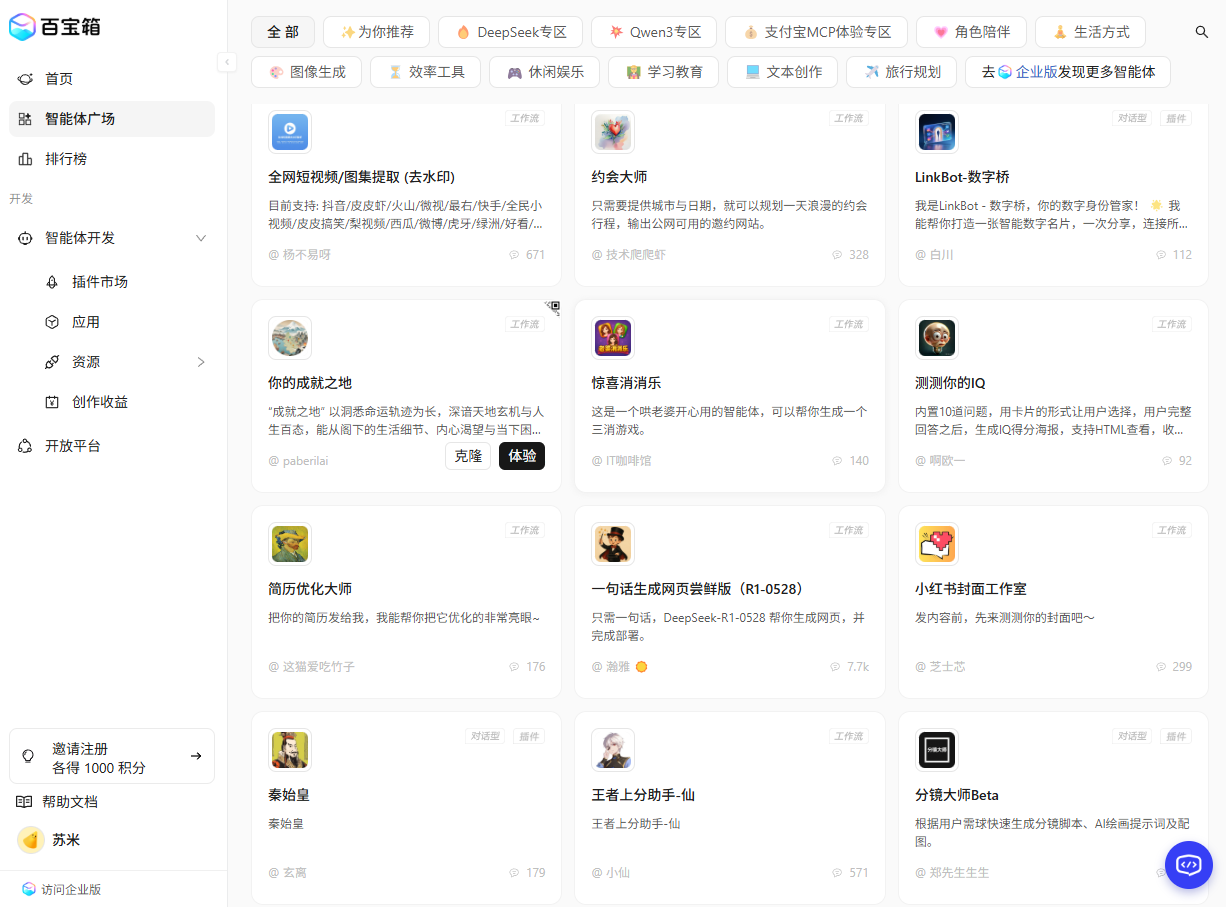Open the 苏米 user profile
This screenshot has width=1226, height=907.
(66, 840)
